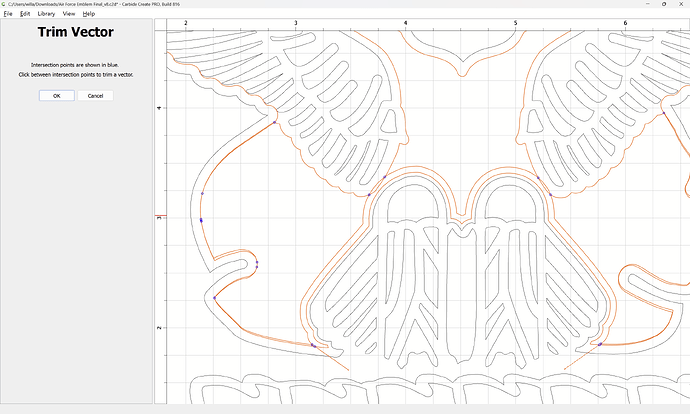
Task: Maximize the Carbide Create window
Action: click(664, 4)
